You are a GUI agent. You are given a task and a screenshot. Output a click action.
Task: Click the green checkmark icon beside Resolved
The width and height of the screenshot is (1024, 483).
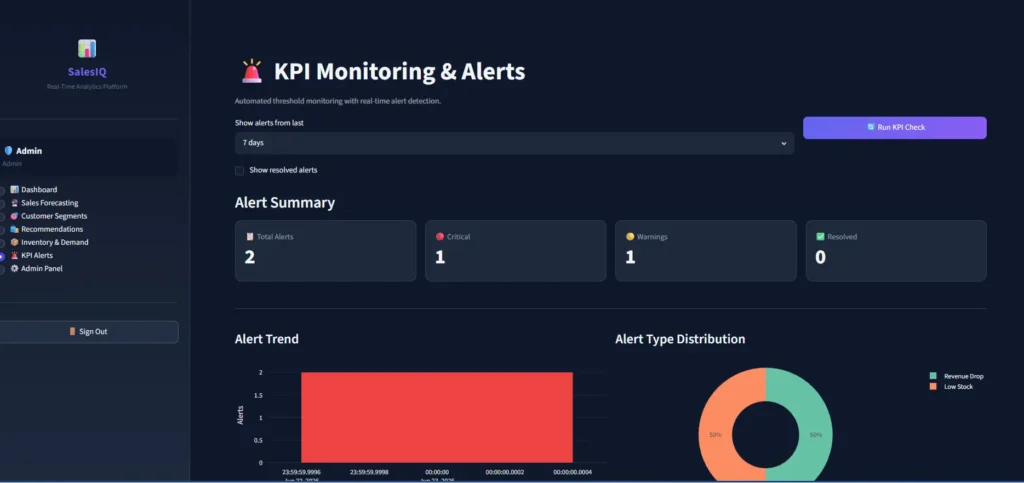(820, 237)
